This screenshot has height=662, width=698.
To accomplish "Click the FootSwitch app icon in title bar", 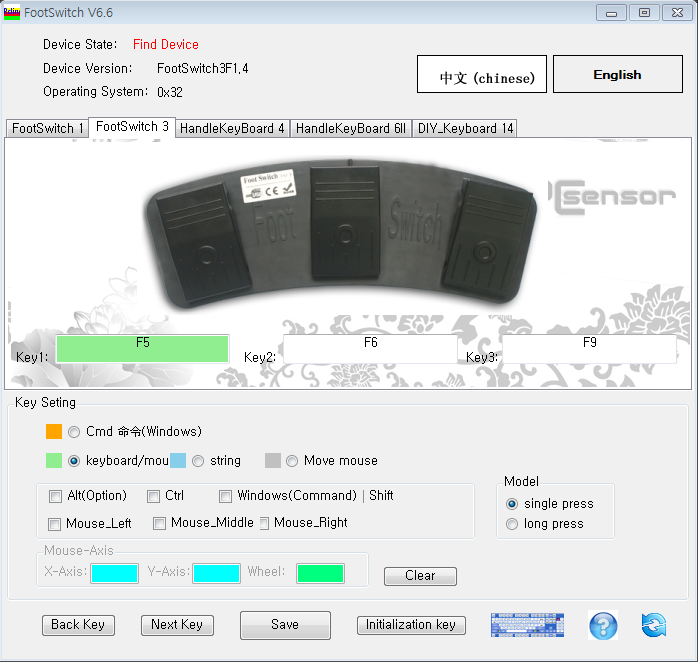I will point(12,12).
